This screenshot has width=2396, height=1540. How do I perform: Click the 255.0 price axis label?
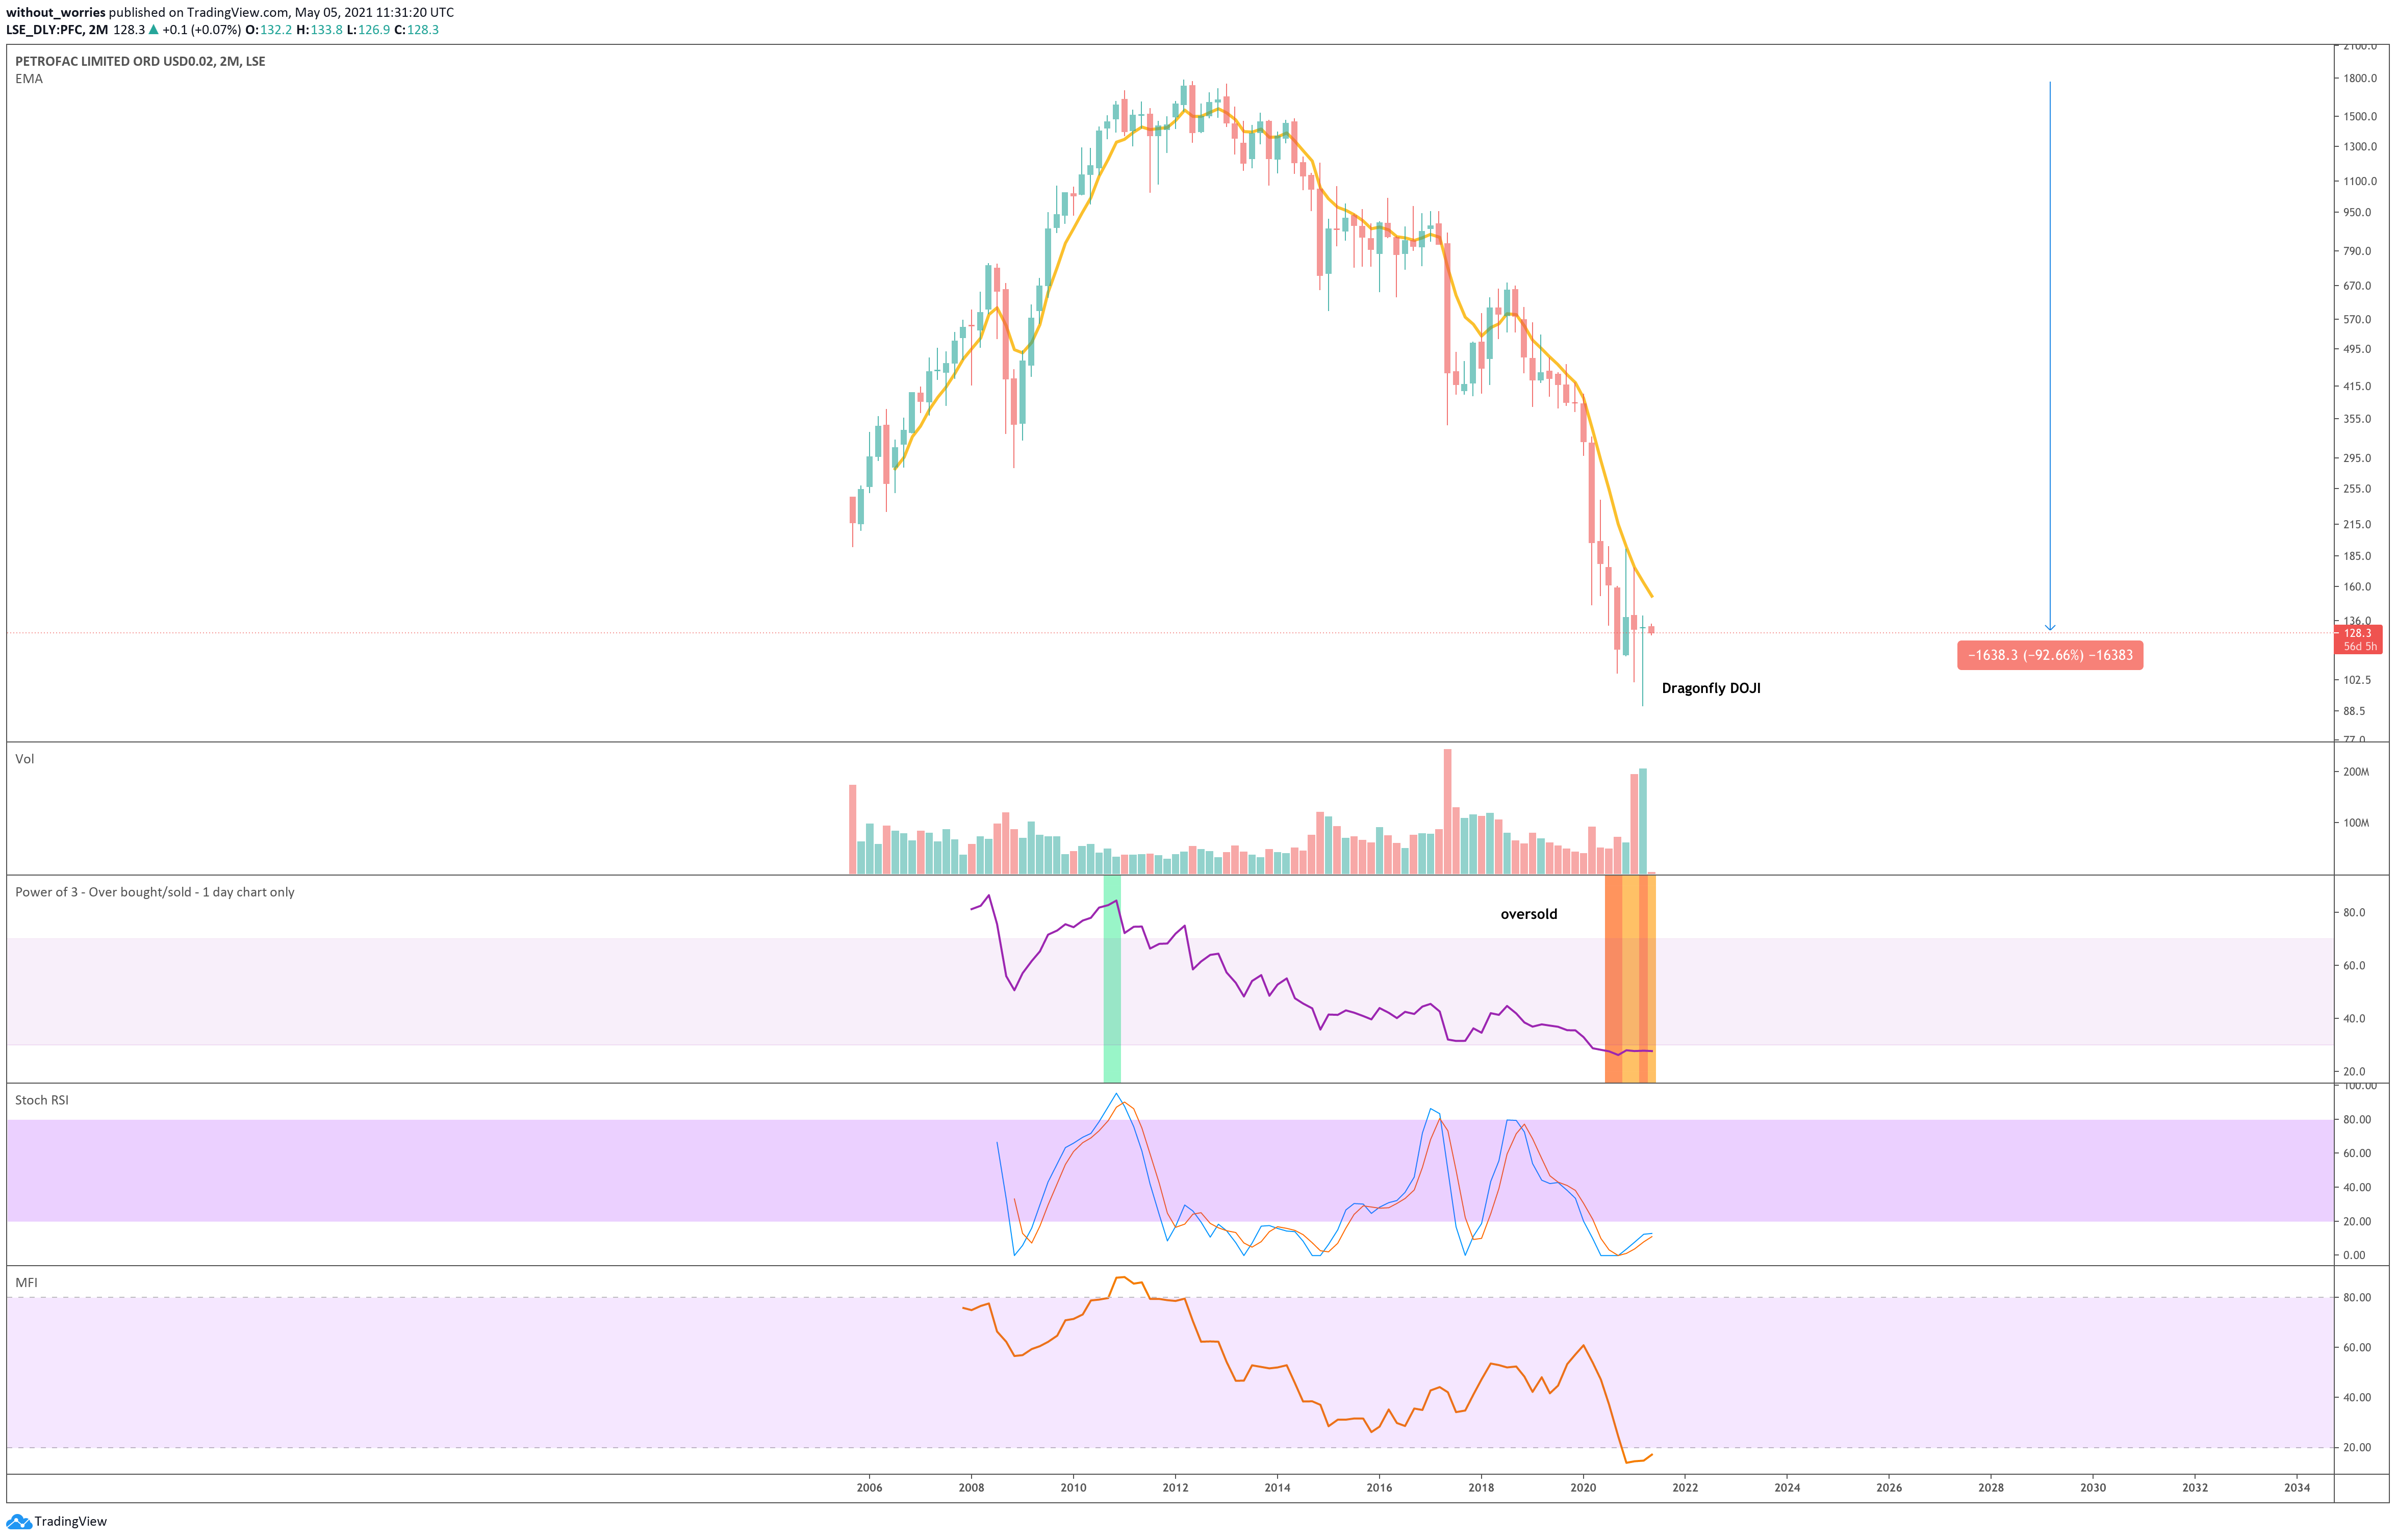[2357, 489]
